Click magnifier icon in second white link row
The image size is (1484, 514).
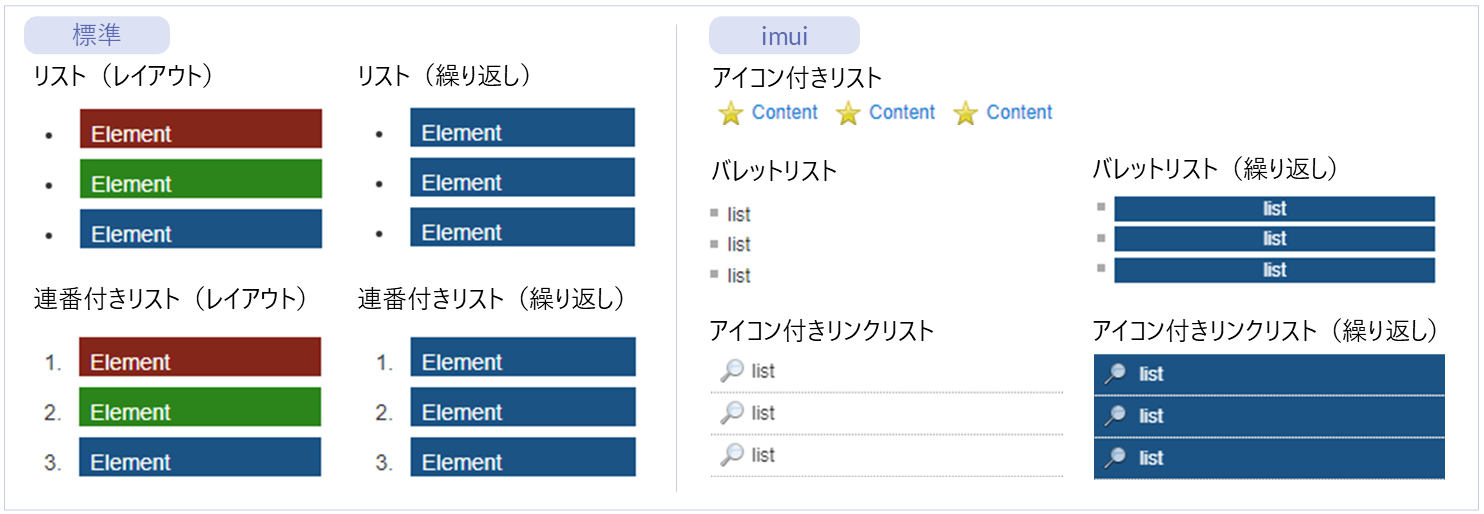pos(732,412)
